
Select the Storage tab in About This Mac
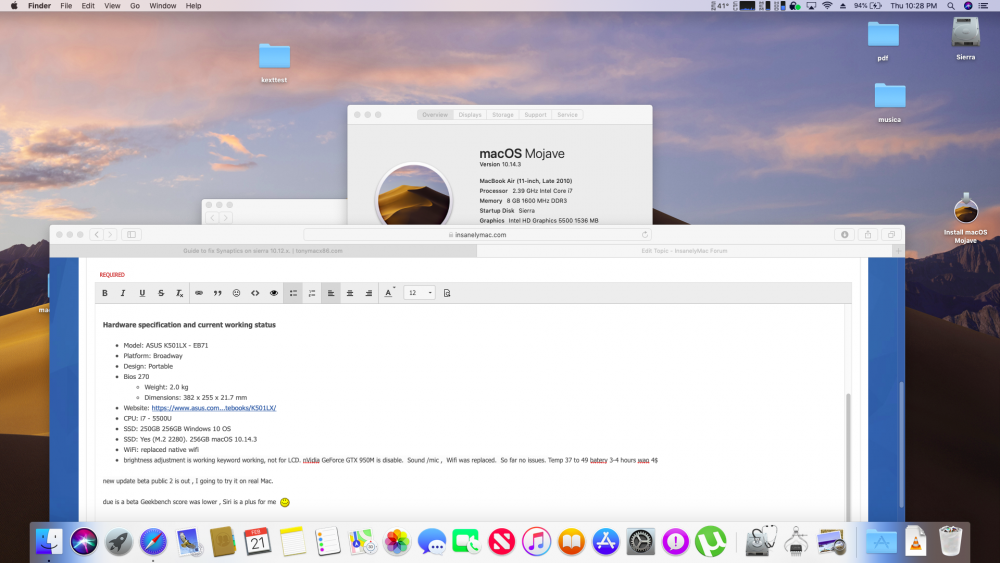click(x=503, y=115)
